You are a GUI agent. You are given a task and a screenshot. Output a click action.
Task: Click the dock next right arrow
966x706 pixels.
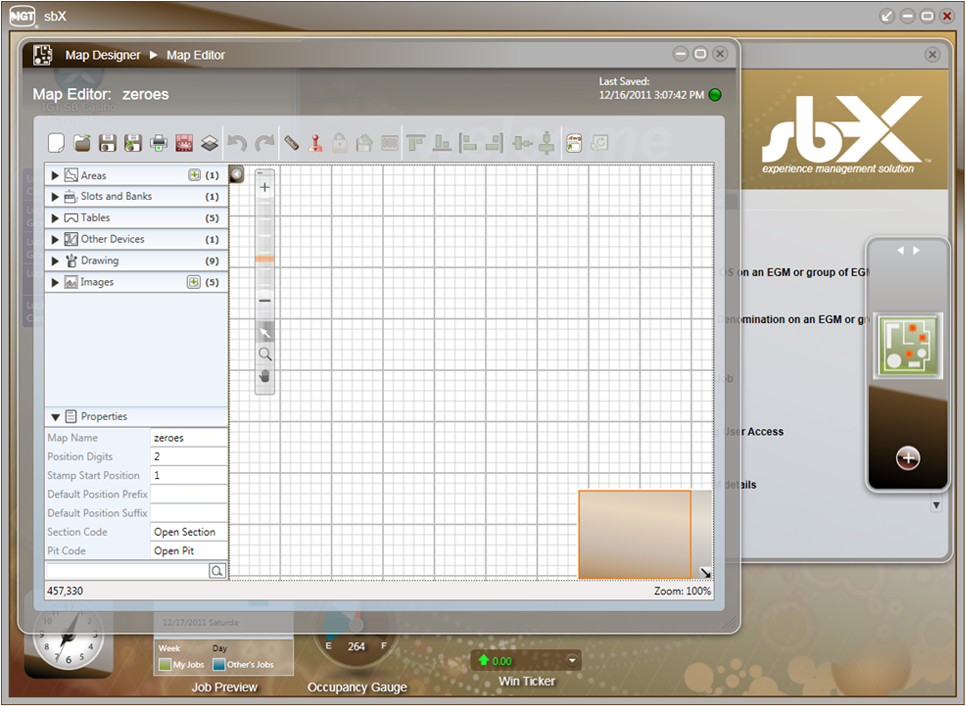(917, 251)
